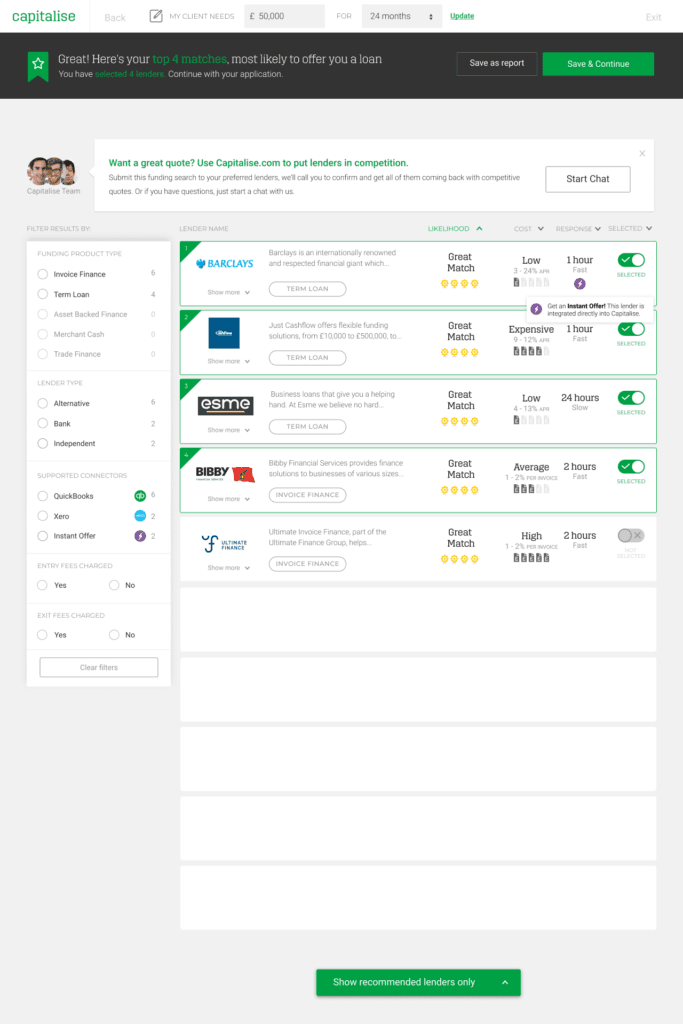Expand Show more for Bibby

(229, 499)
